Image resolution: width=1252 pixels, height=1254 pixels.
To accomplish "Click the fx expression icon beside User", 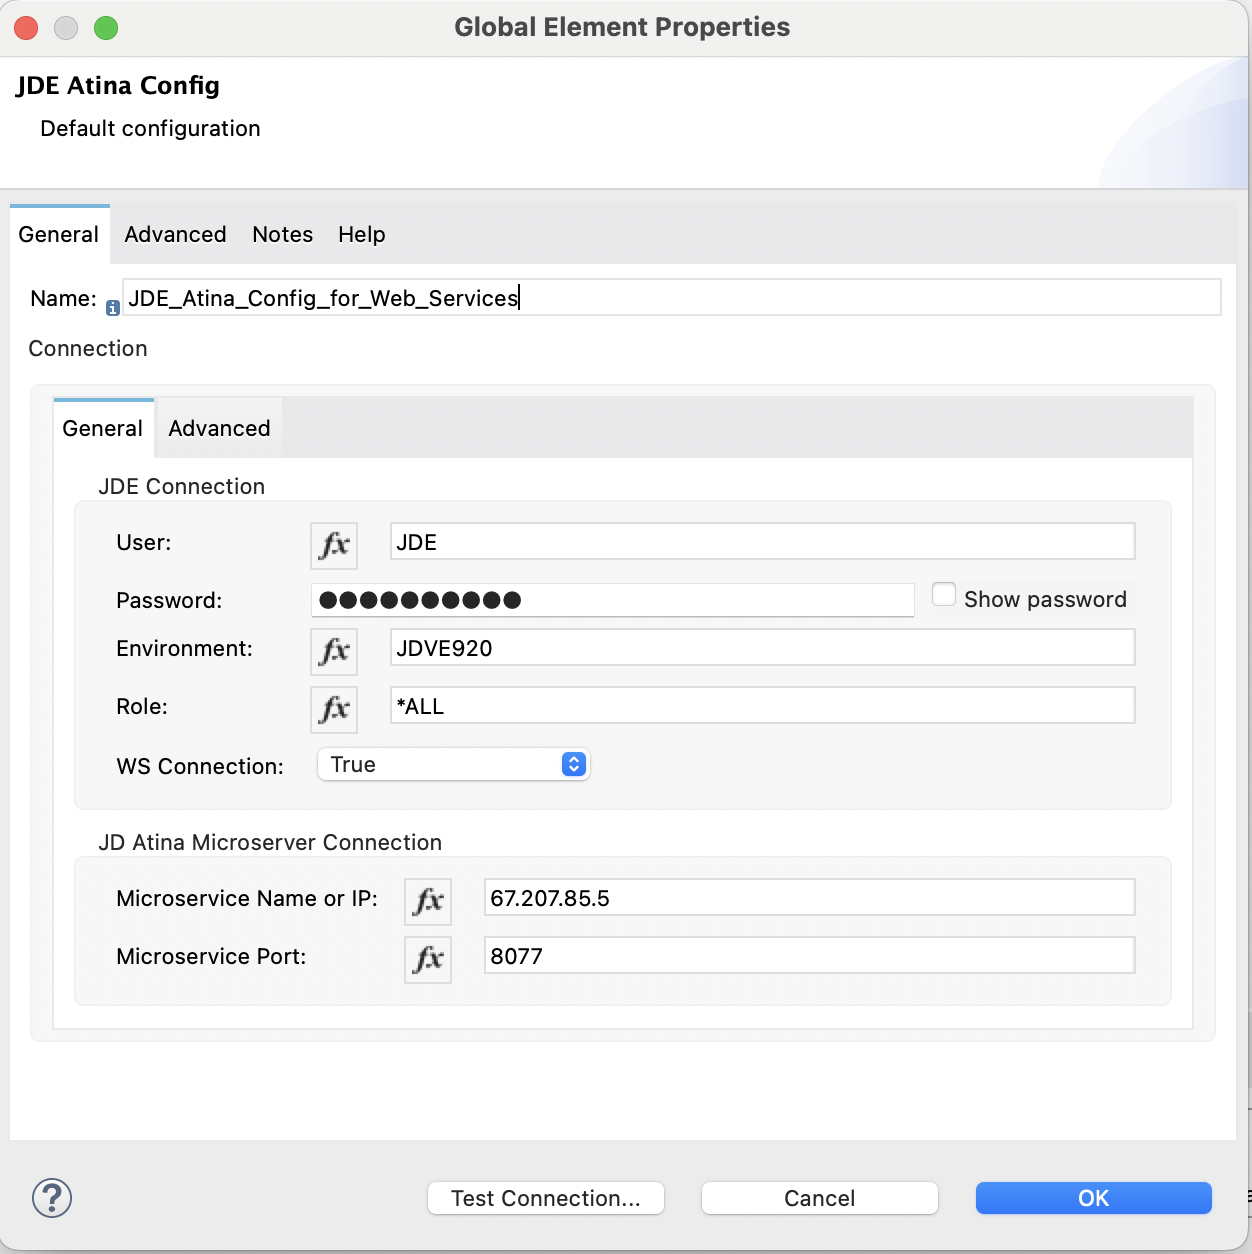I will coord(334,545).
